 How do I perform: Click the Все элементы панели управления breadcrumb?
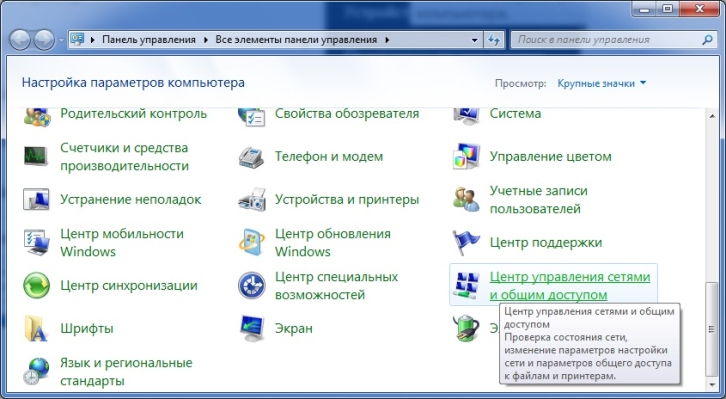[x=296, y=40]
